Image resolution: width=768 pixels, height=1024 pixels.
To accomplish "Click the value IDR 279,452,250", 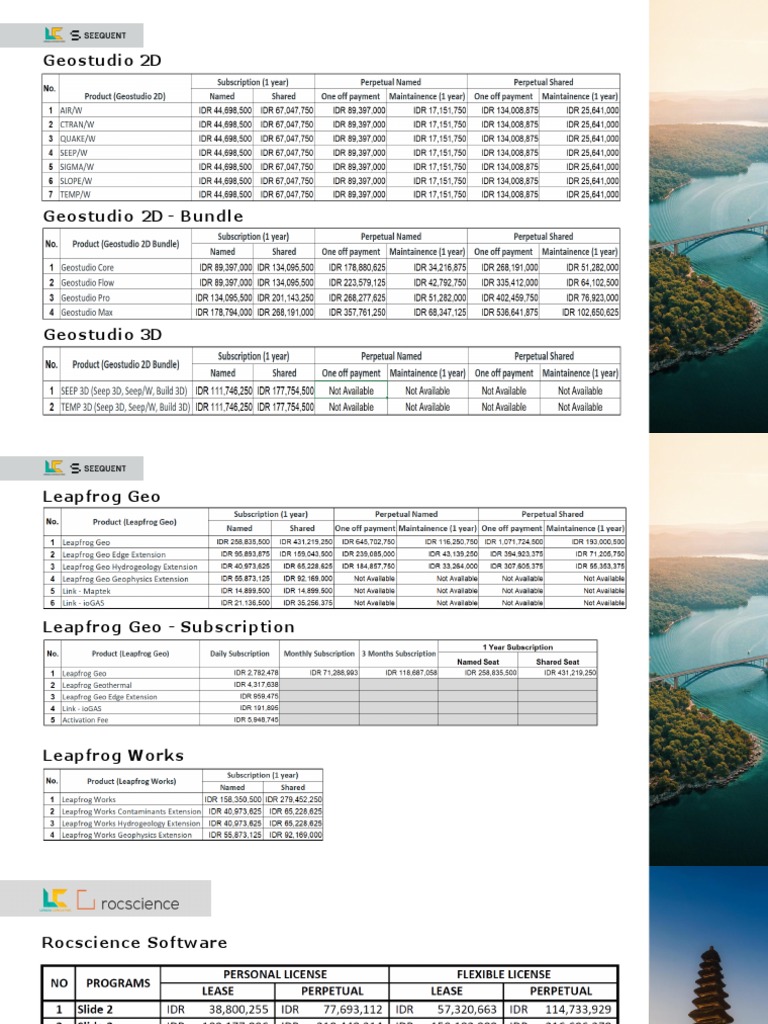I will 295,799.
